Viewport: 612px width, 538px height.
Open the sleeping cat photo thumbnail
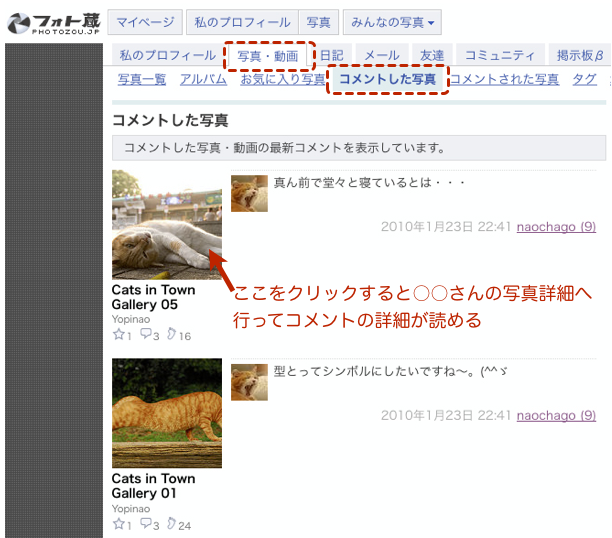166,224
